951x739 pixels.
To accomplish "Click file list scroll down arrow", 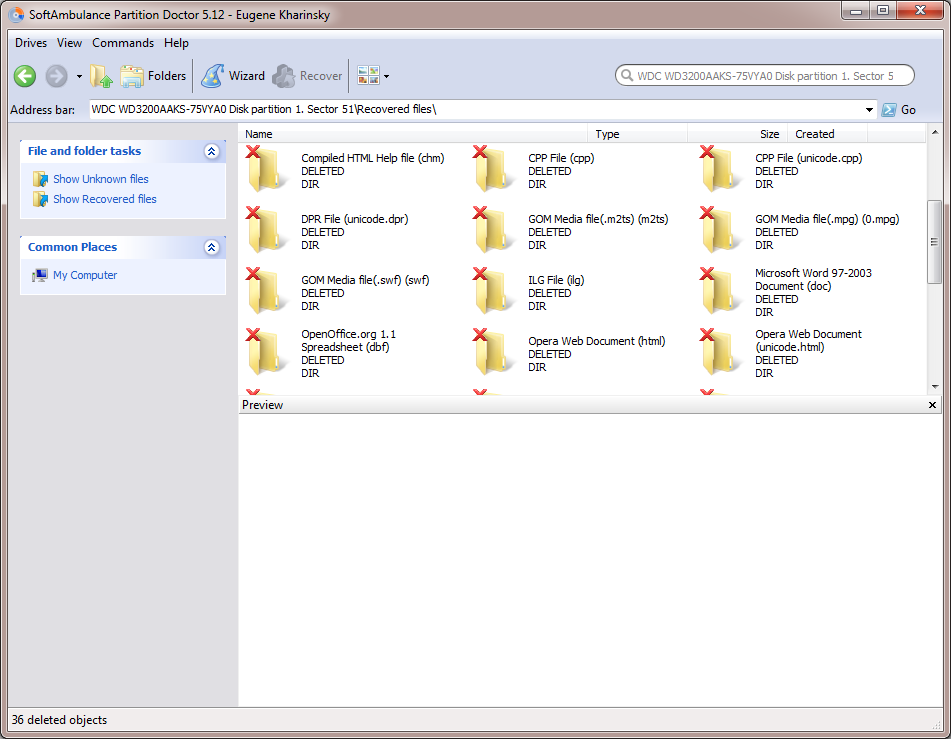I will tap(934, 386).
